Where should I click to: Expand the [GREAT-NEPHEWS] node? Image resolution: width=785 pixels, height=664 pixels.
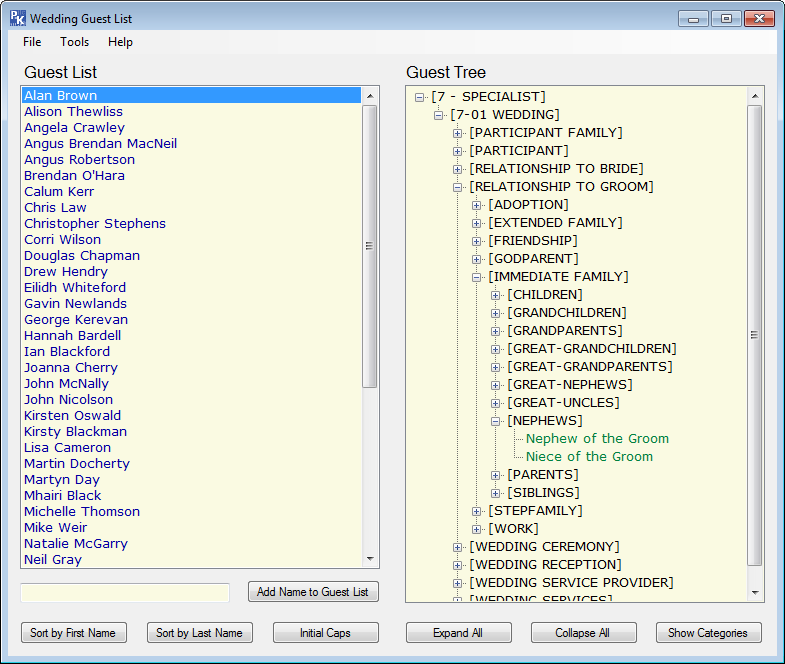click(x=496, y=386)
